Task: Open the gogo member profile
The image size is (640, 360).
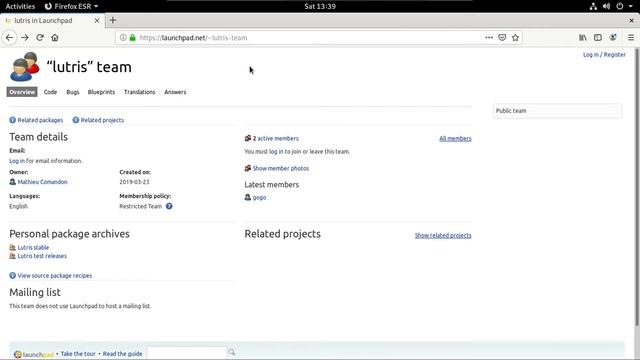Action: coord(259,197)
